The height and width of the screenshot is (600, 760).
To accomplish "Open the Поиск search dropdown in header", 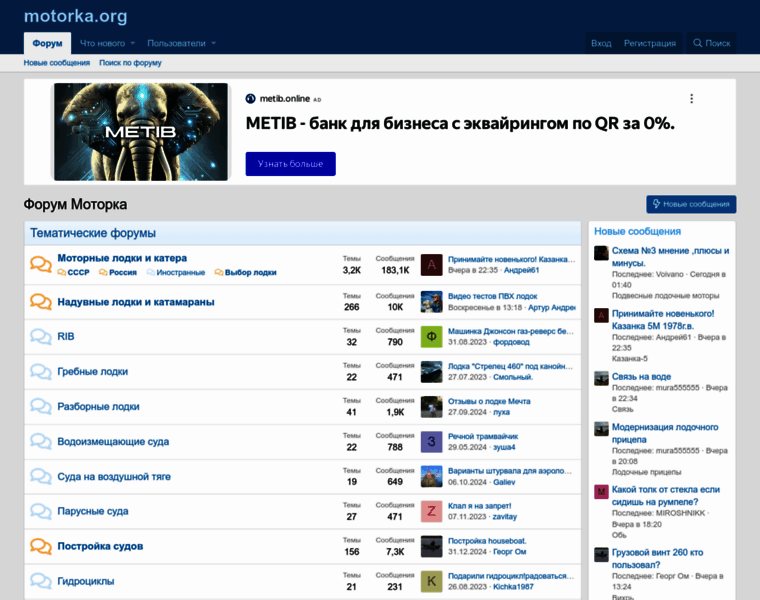I will pos(711,43).
